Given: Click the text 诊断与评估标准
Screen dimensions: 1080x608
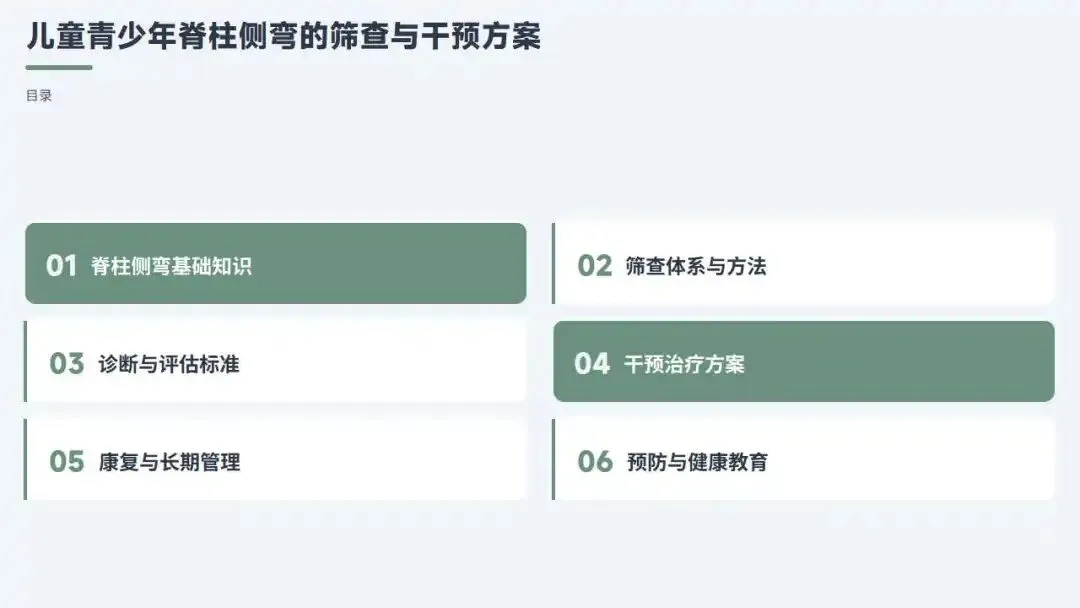Looking at the screenshot, I should 169,364.
